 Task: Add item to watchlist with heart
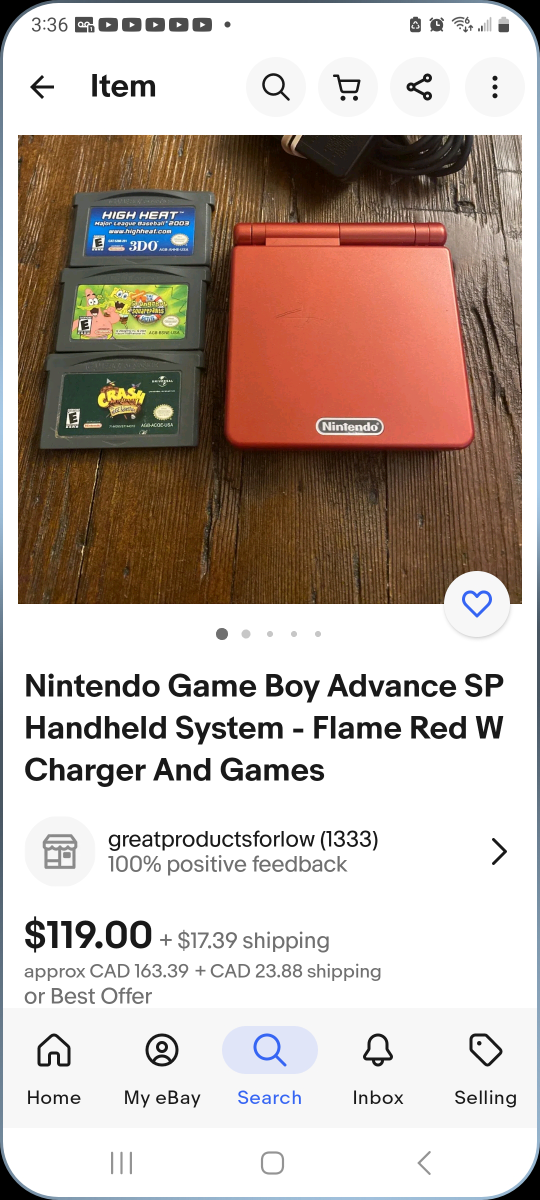click(477, 604)
